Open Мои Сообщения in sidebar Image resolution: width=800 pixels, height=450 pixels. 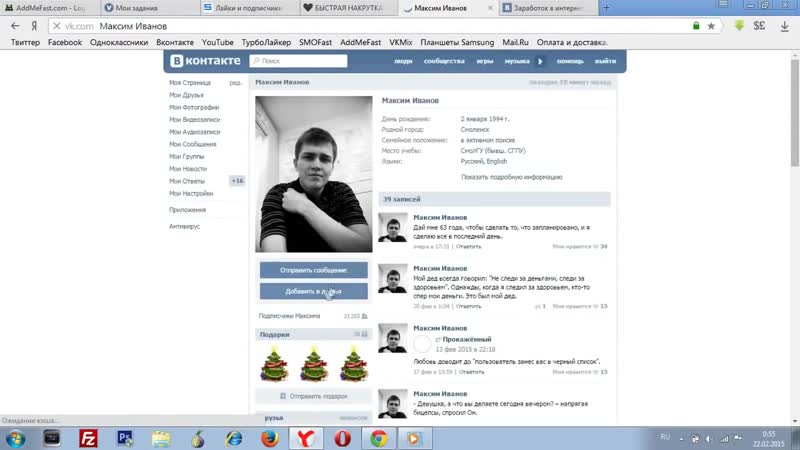coord(192,144)
